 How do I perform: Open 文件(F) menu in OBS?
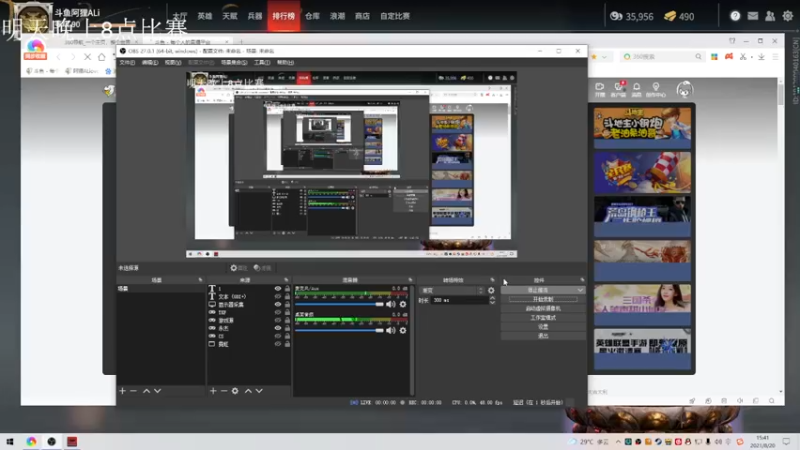click(127, 63)
